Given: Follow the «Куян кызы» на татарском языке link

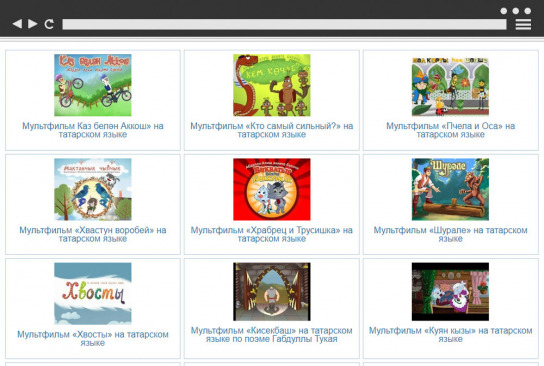Looking at the screenshot, I should coord(450,334).
